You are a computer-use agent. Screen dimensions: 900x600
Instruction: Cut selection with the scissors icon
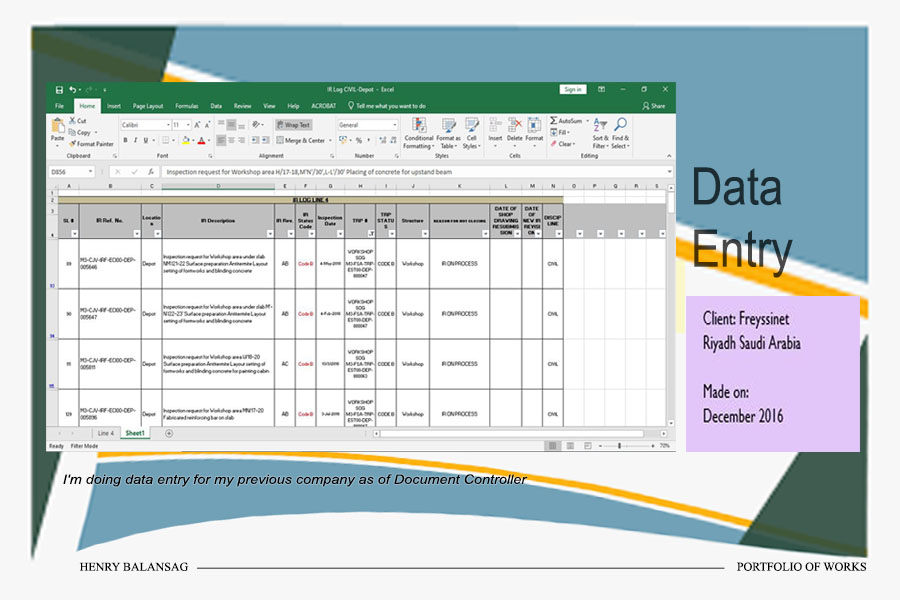click(72, 121)
